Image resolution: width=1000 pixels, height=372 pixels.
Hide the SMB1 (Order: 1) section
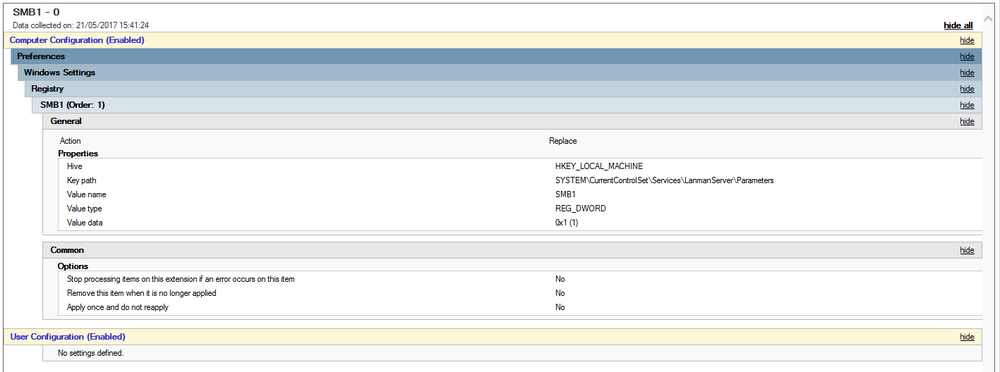[x=967, y=105]
